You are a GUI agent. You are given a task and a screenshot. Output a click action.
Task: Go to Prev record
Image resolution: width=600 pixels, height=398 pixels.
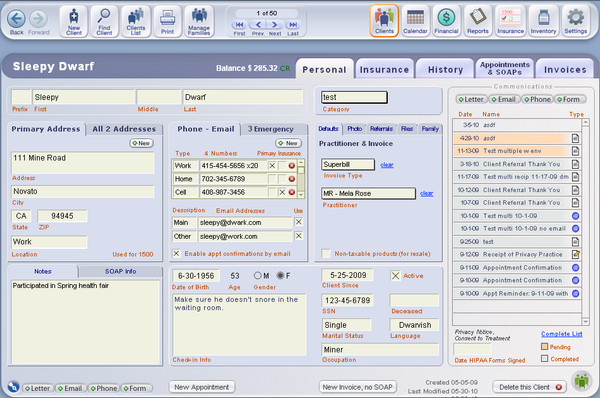(258, 25)
